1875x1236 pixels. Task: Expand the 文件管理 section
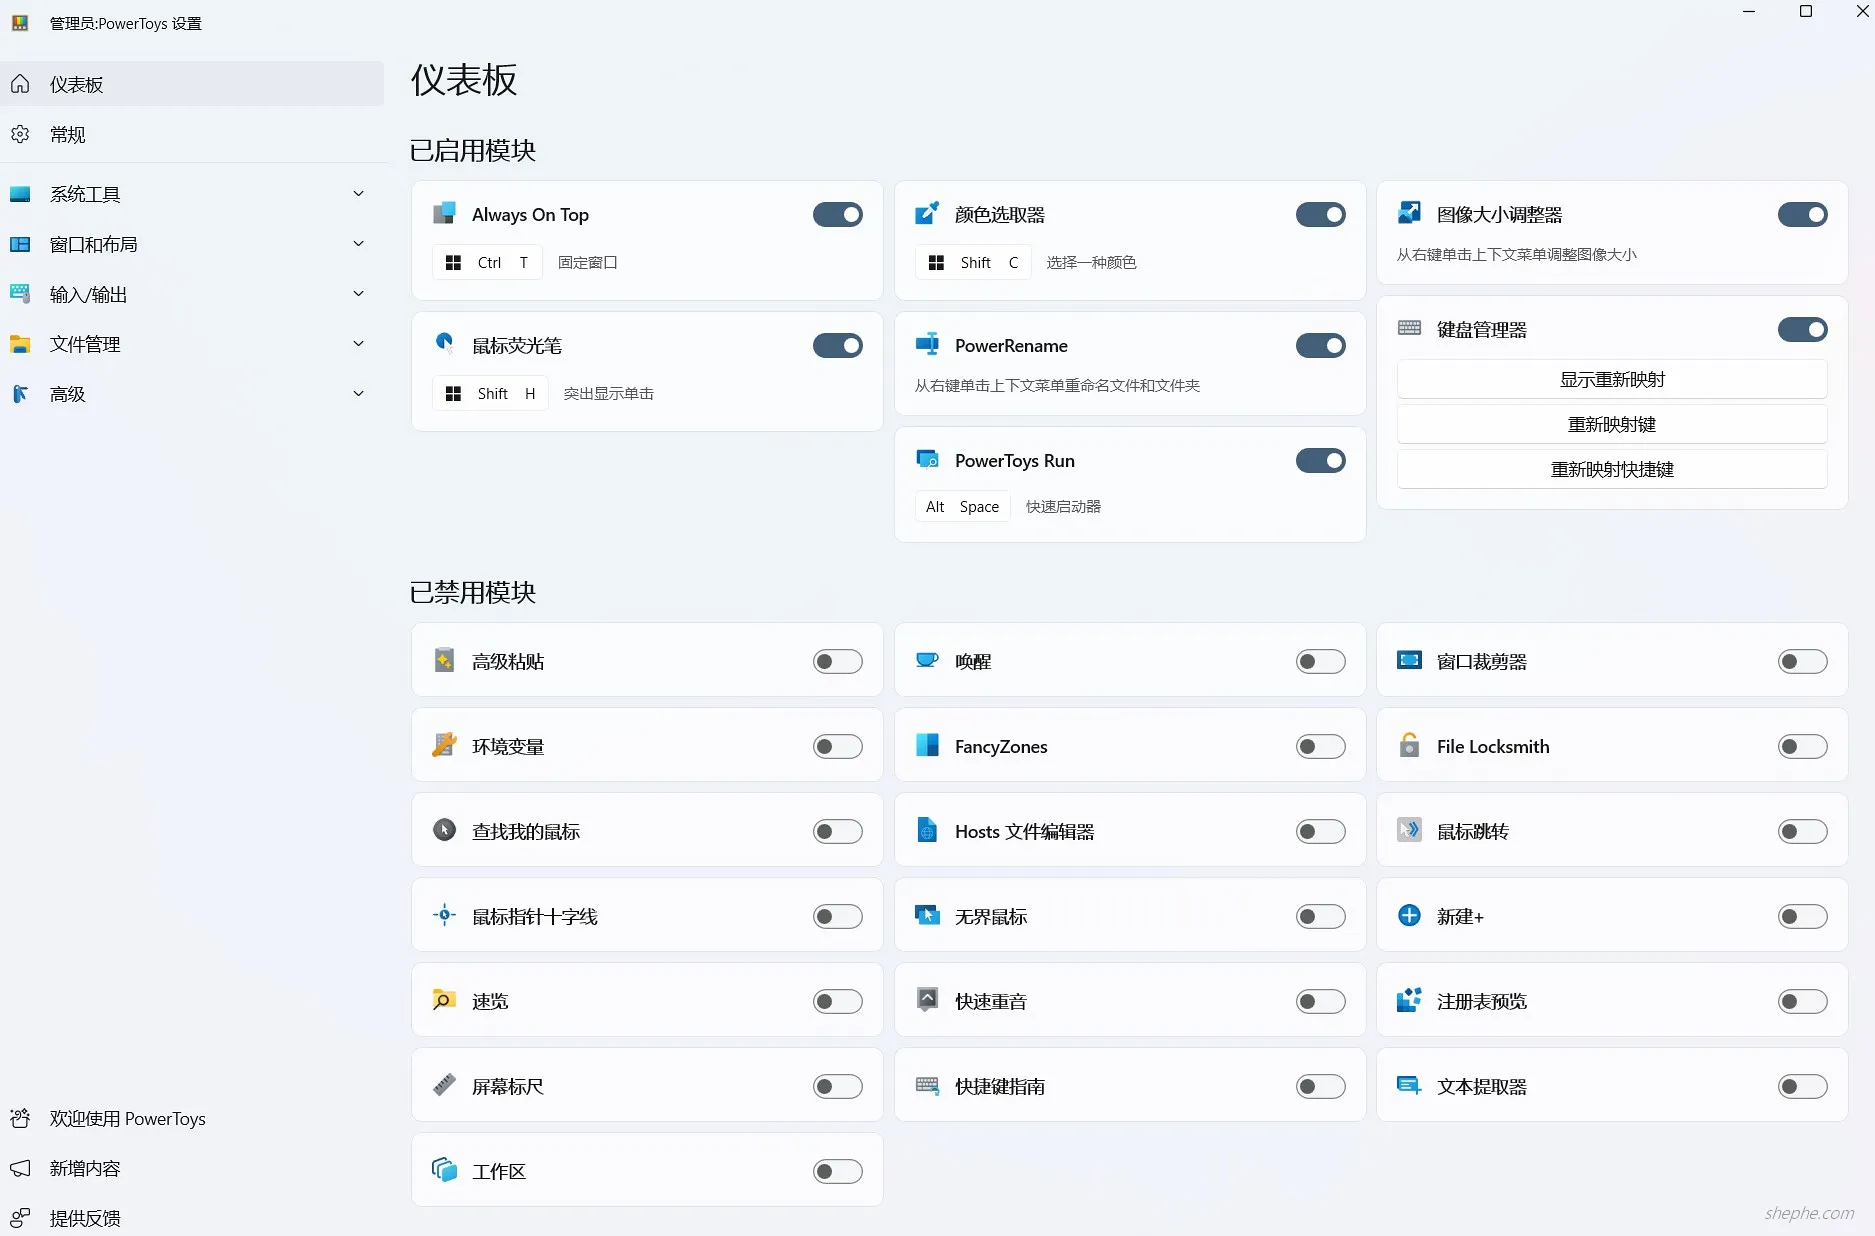(358, 343)
